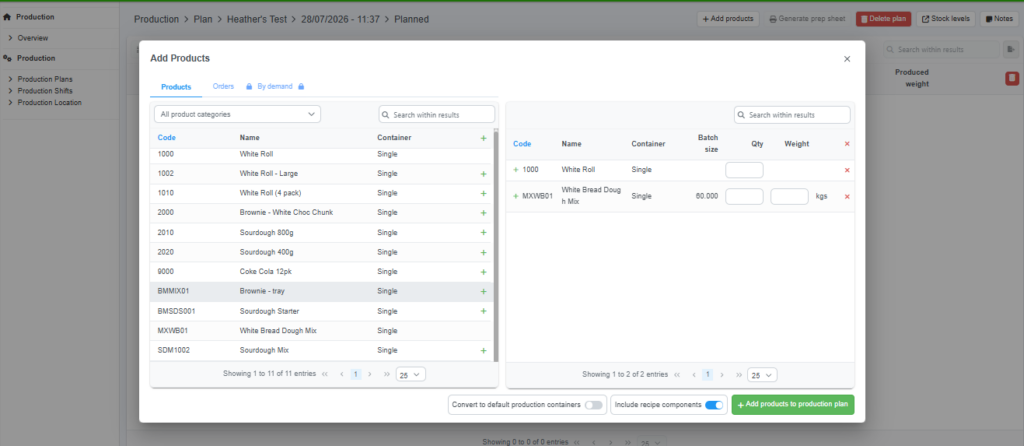Switch to the By demand tab

(x=274, y=86)
